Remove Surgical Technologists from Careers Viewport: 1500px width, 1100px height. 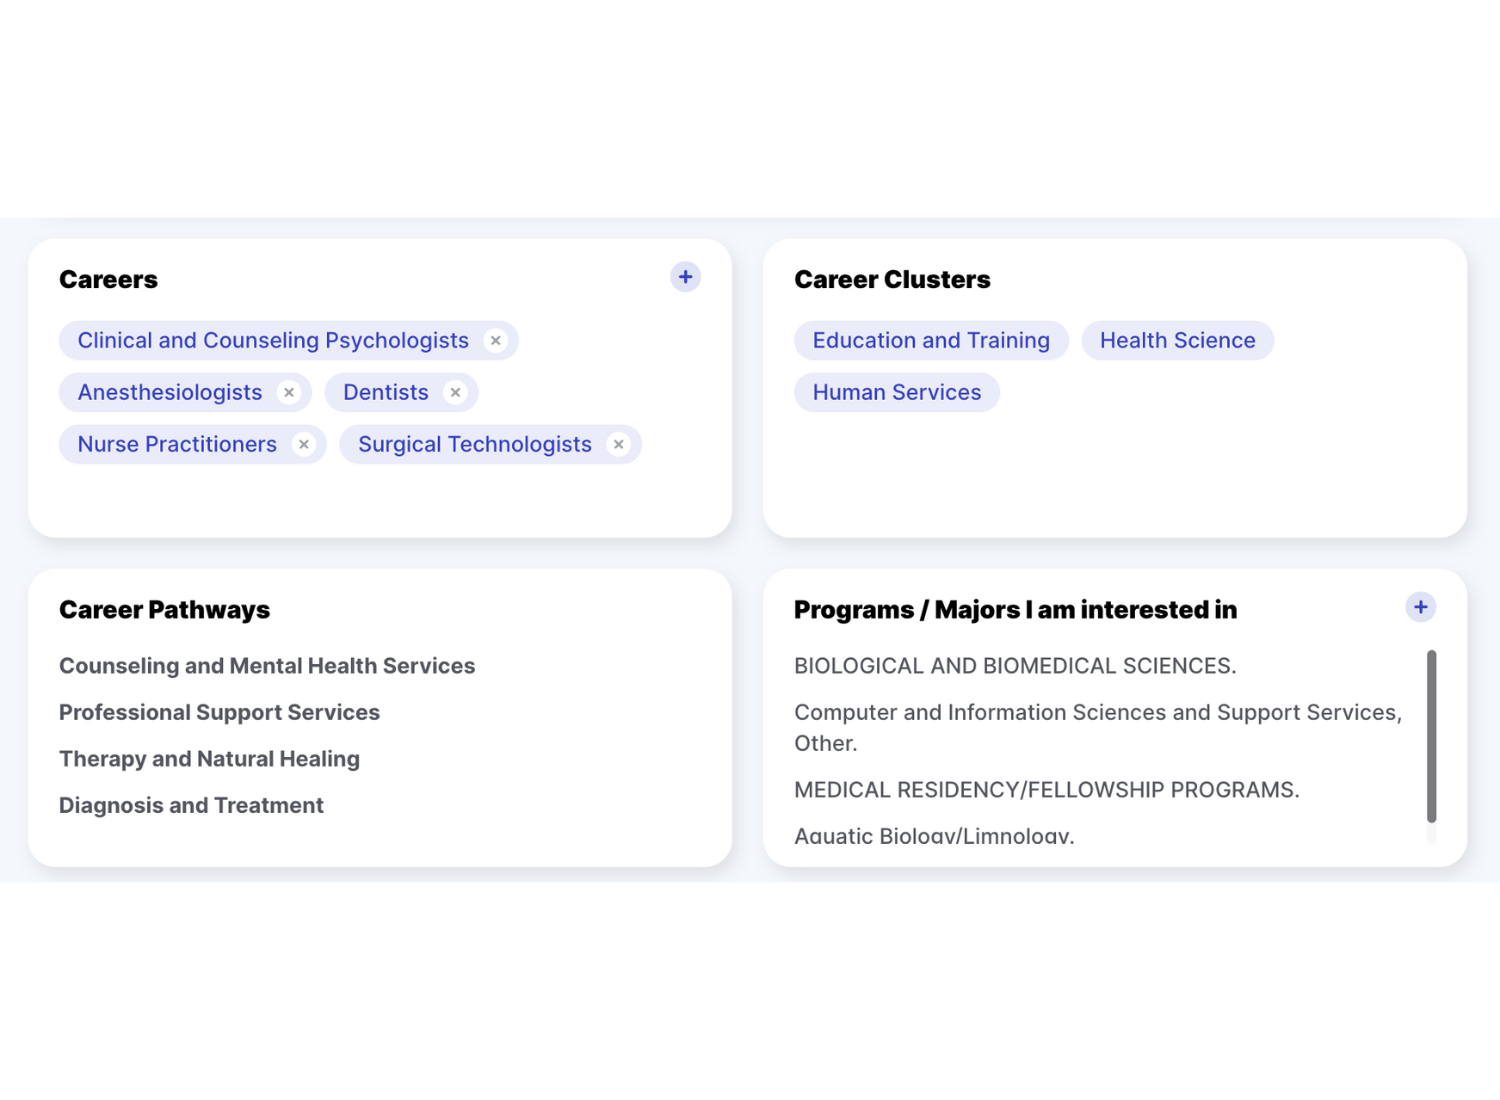(619, 444)
